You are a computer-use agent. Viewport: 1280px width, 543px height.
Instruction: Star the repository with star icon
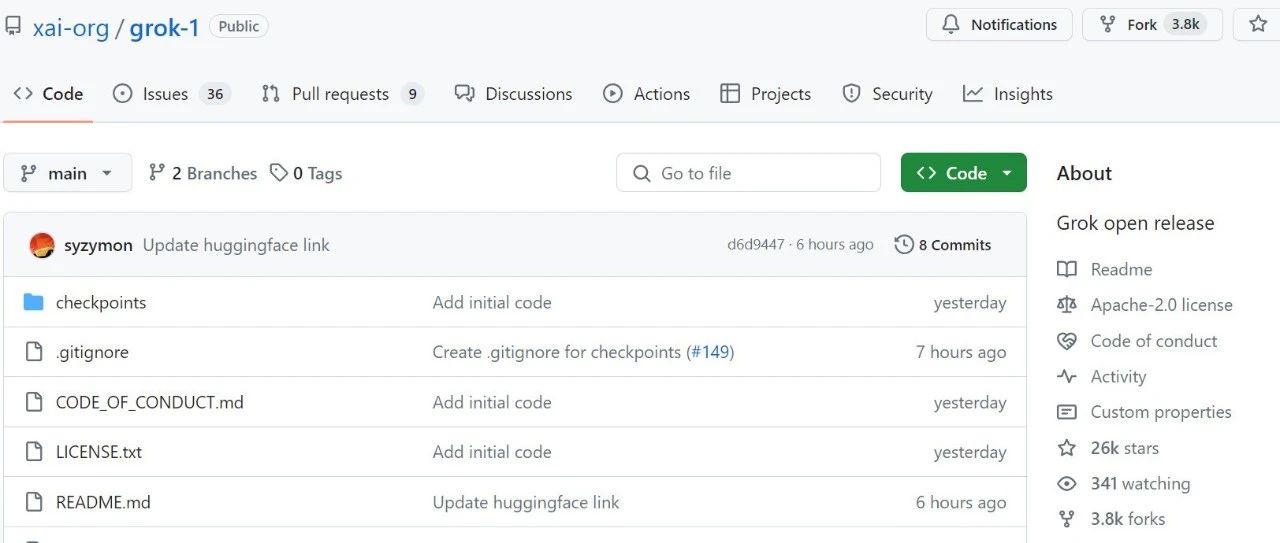[x=1258, y=25]
